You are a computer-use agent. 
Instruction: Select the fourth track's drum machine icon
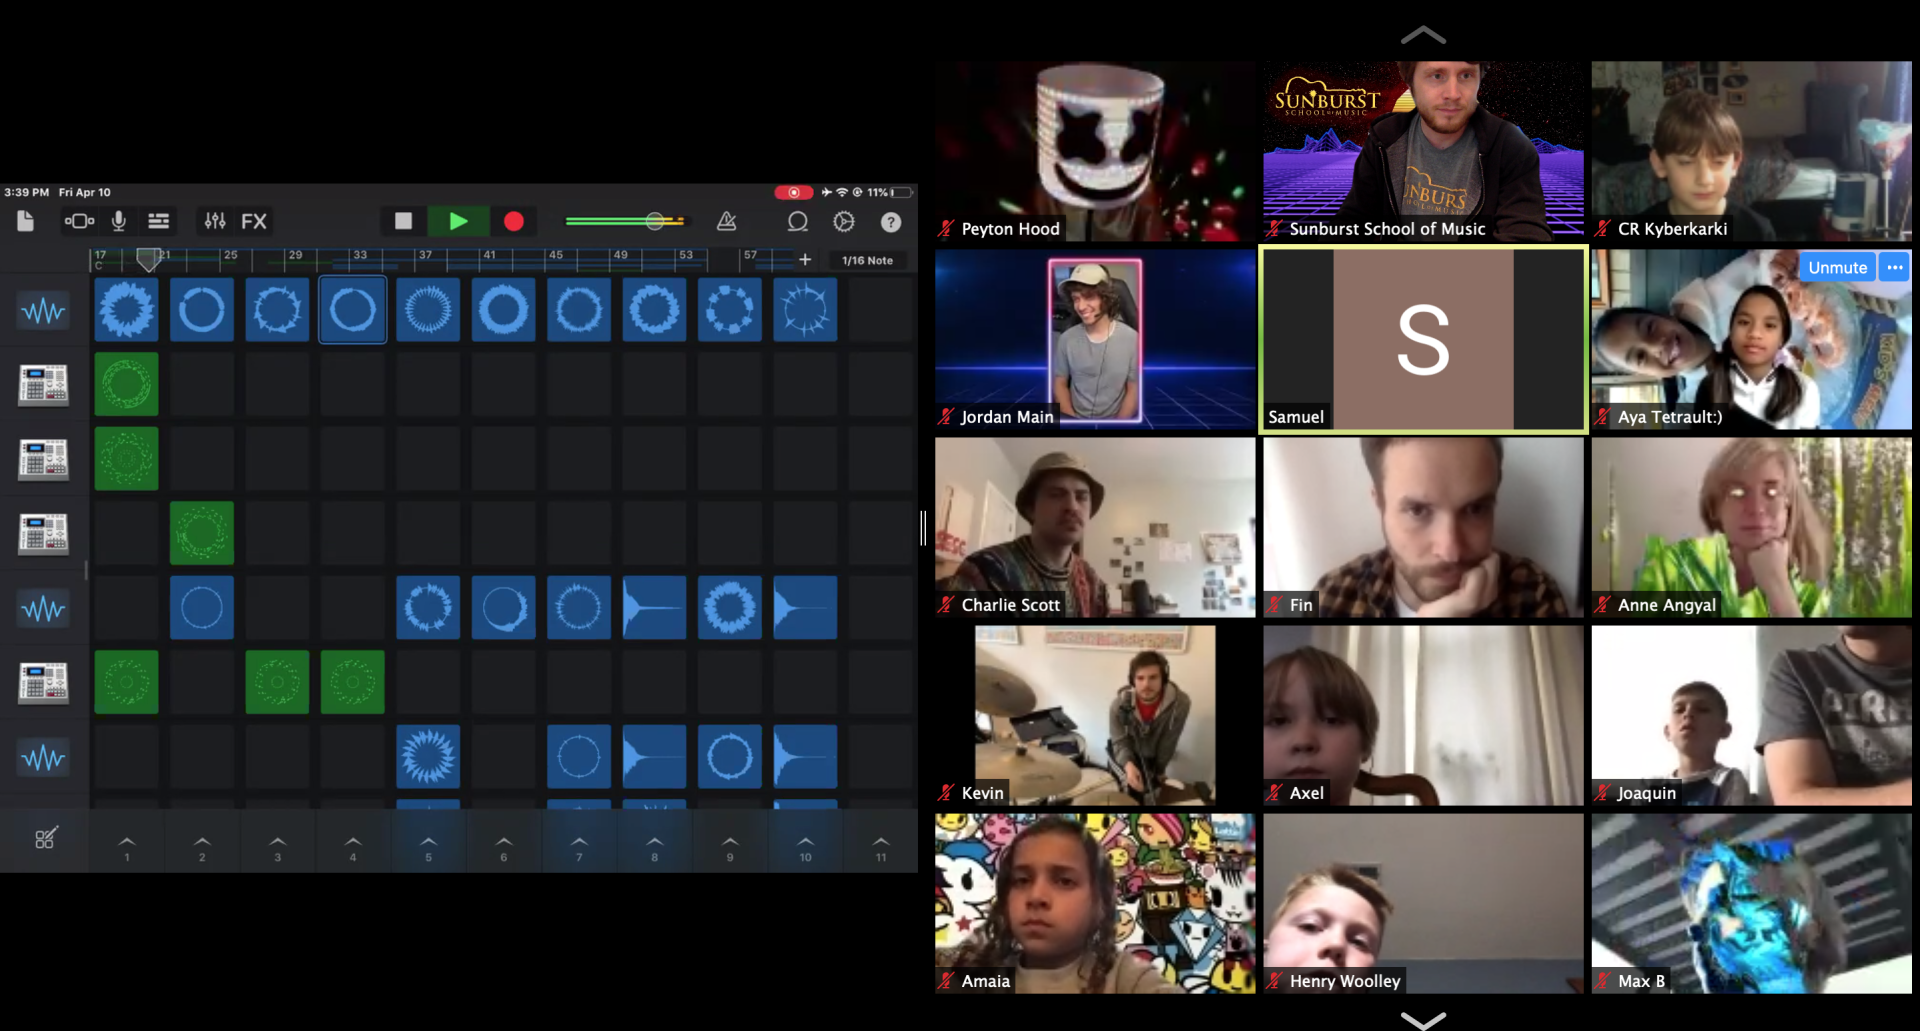click(43, 534)
